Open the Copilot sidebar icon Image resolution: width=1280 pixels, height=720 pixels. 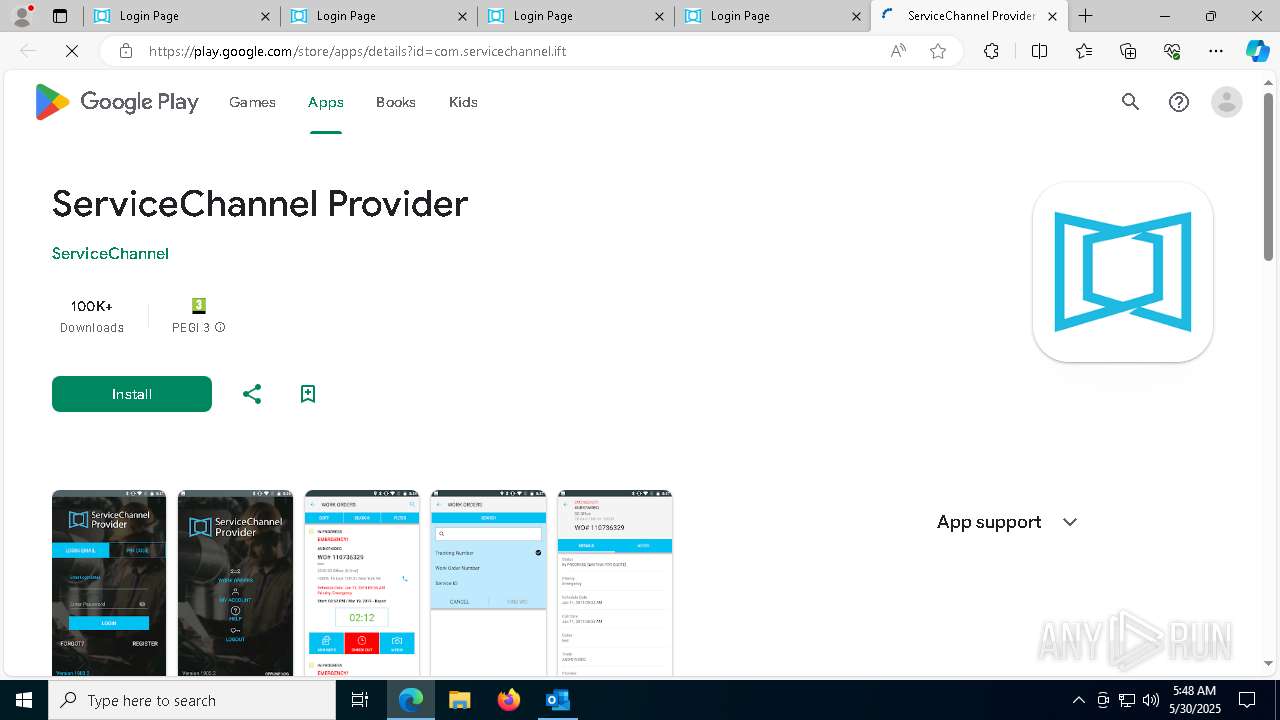[x=1257, y=51]
